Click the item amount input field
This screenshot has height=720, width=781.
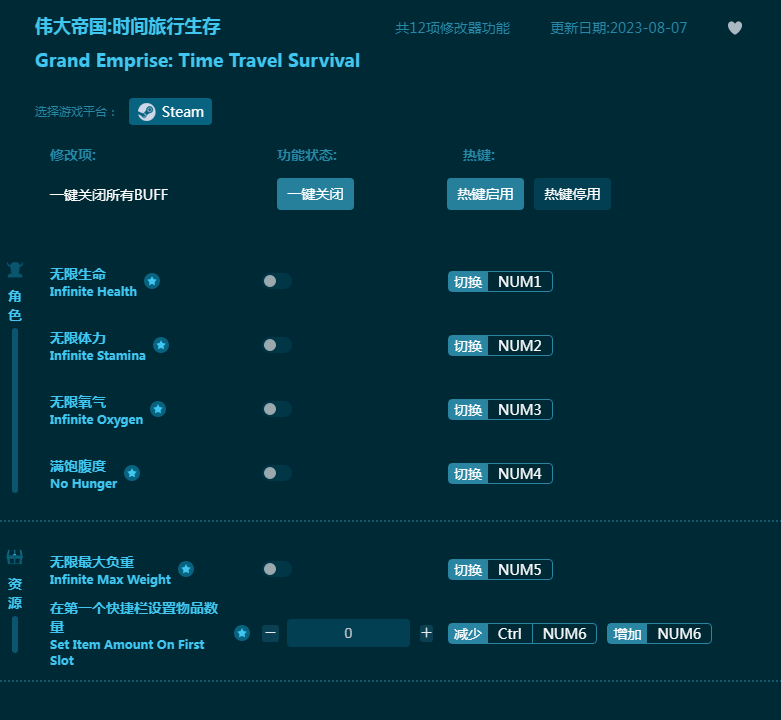[x=348, y=633]
